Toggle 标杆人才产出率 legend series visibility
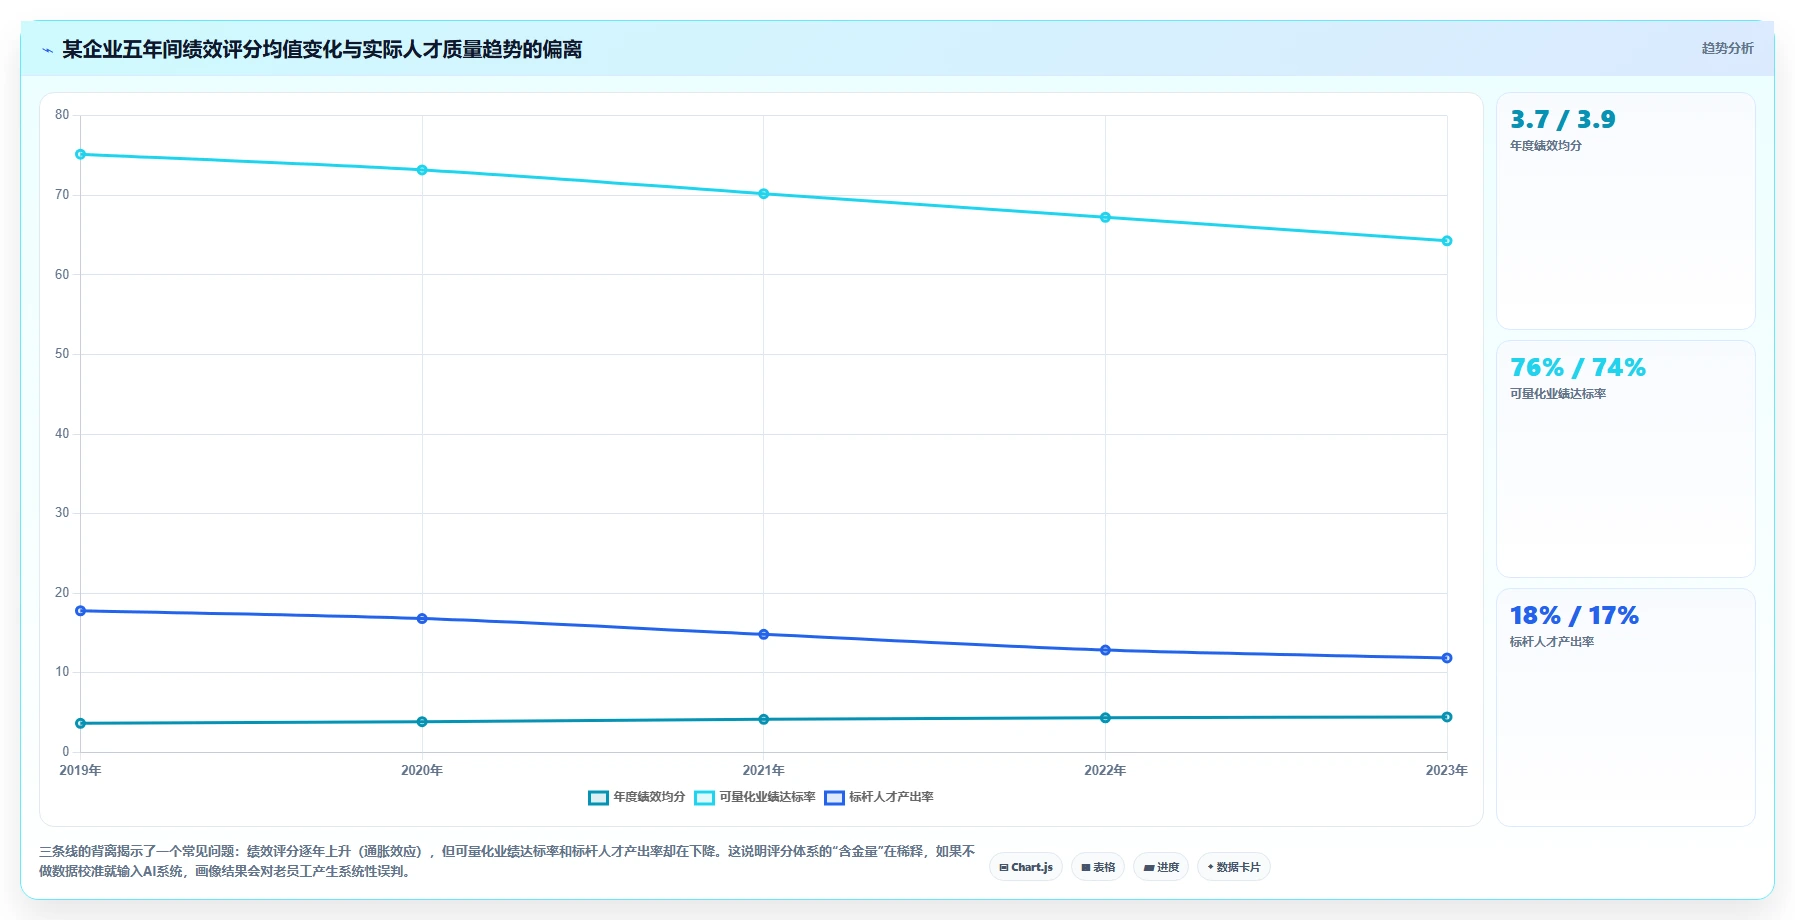This screenshot has height=920, width=1795. (879, 797)
